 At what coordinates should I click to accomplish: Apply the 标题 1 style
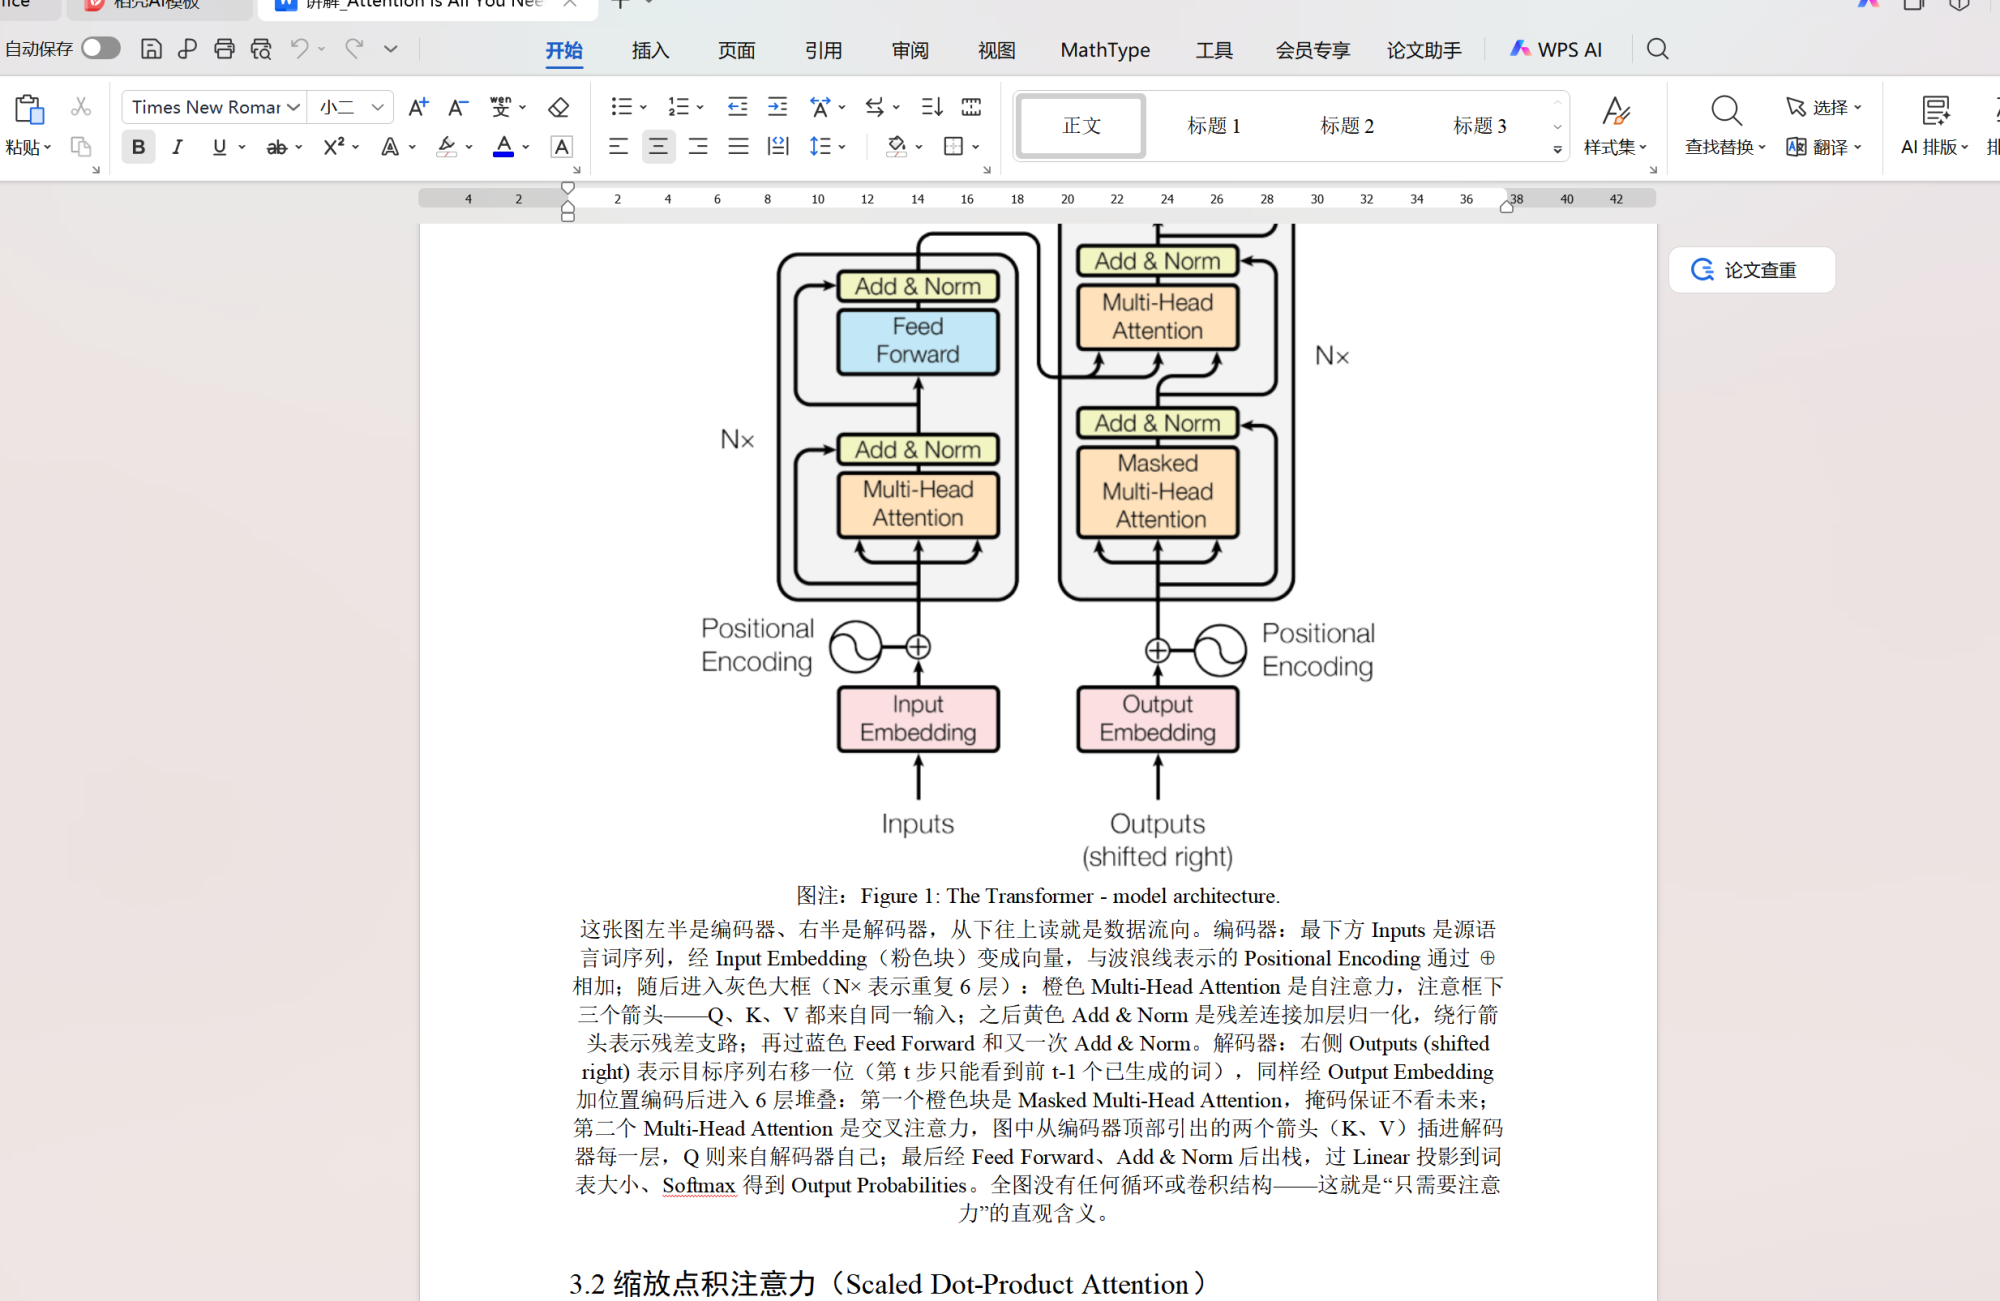click(x=1214, y=126)
